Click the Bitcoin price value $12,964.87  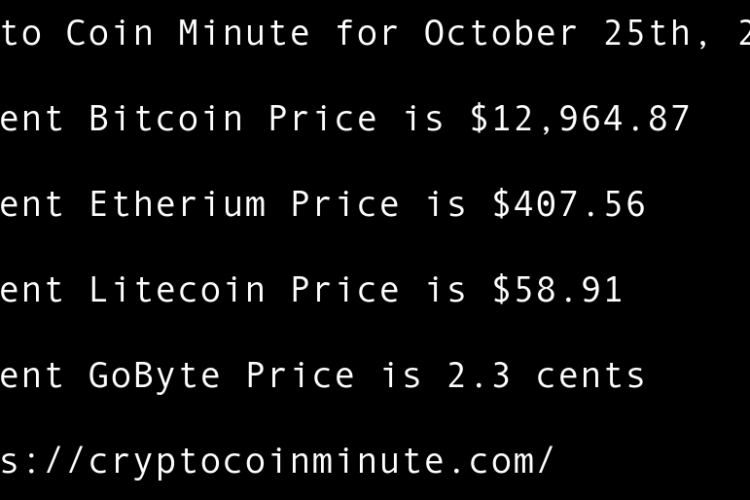(580, 119)
